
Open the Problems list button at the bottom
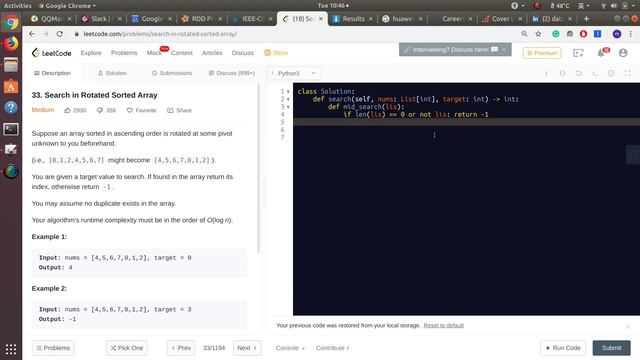point(53,348)
